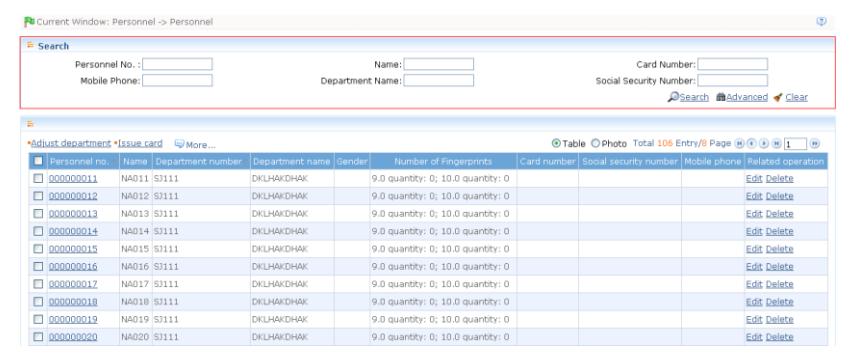This screenshot has width=852, height=363.
Task: Click the Social Security Number search field
Action: [x=732, y=80]
